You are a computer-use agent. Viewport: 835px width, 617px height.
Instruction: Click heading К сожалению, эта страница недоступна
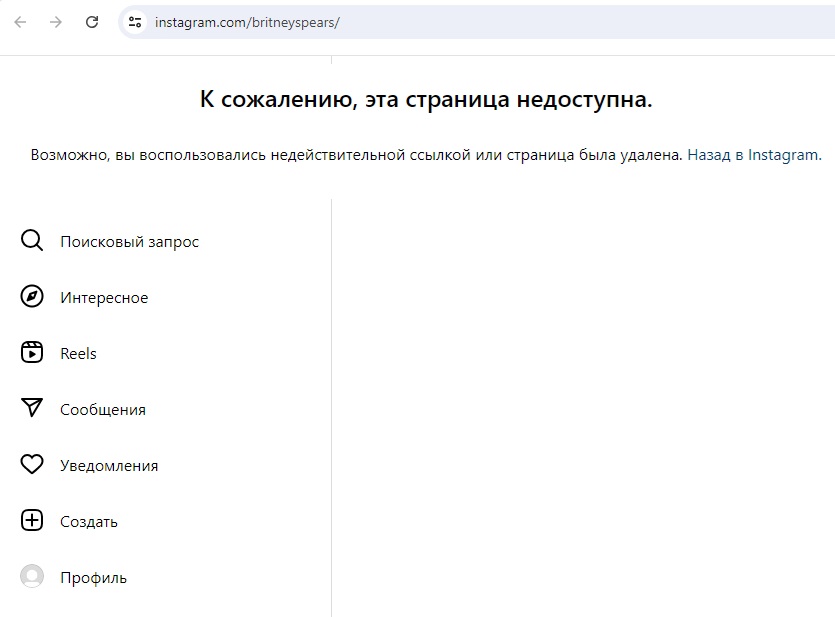(426, 99)
